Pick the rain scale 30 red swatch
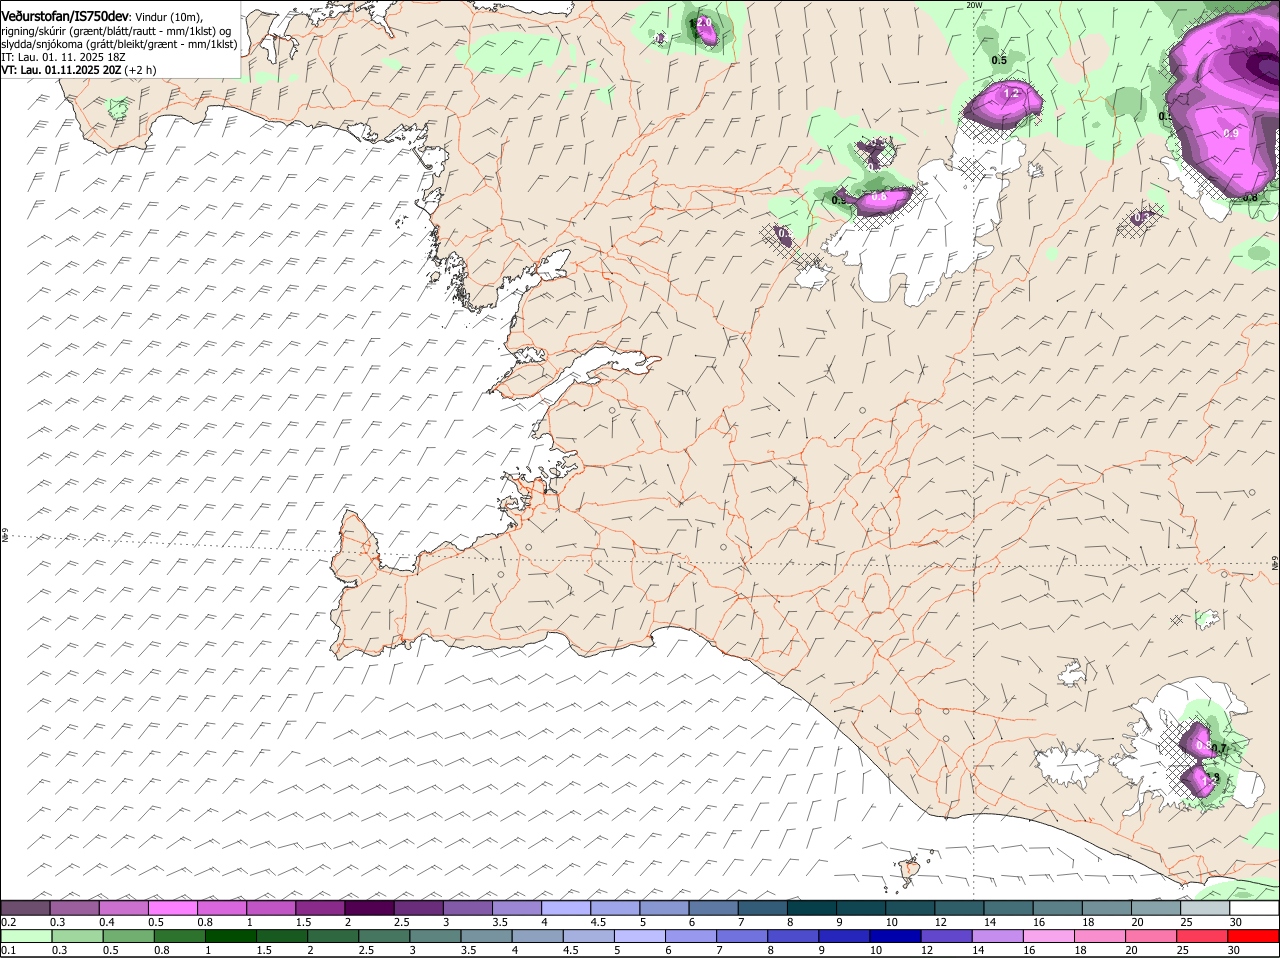1280x958 pixels. [x=1253, y=936]
